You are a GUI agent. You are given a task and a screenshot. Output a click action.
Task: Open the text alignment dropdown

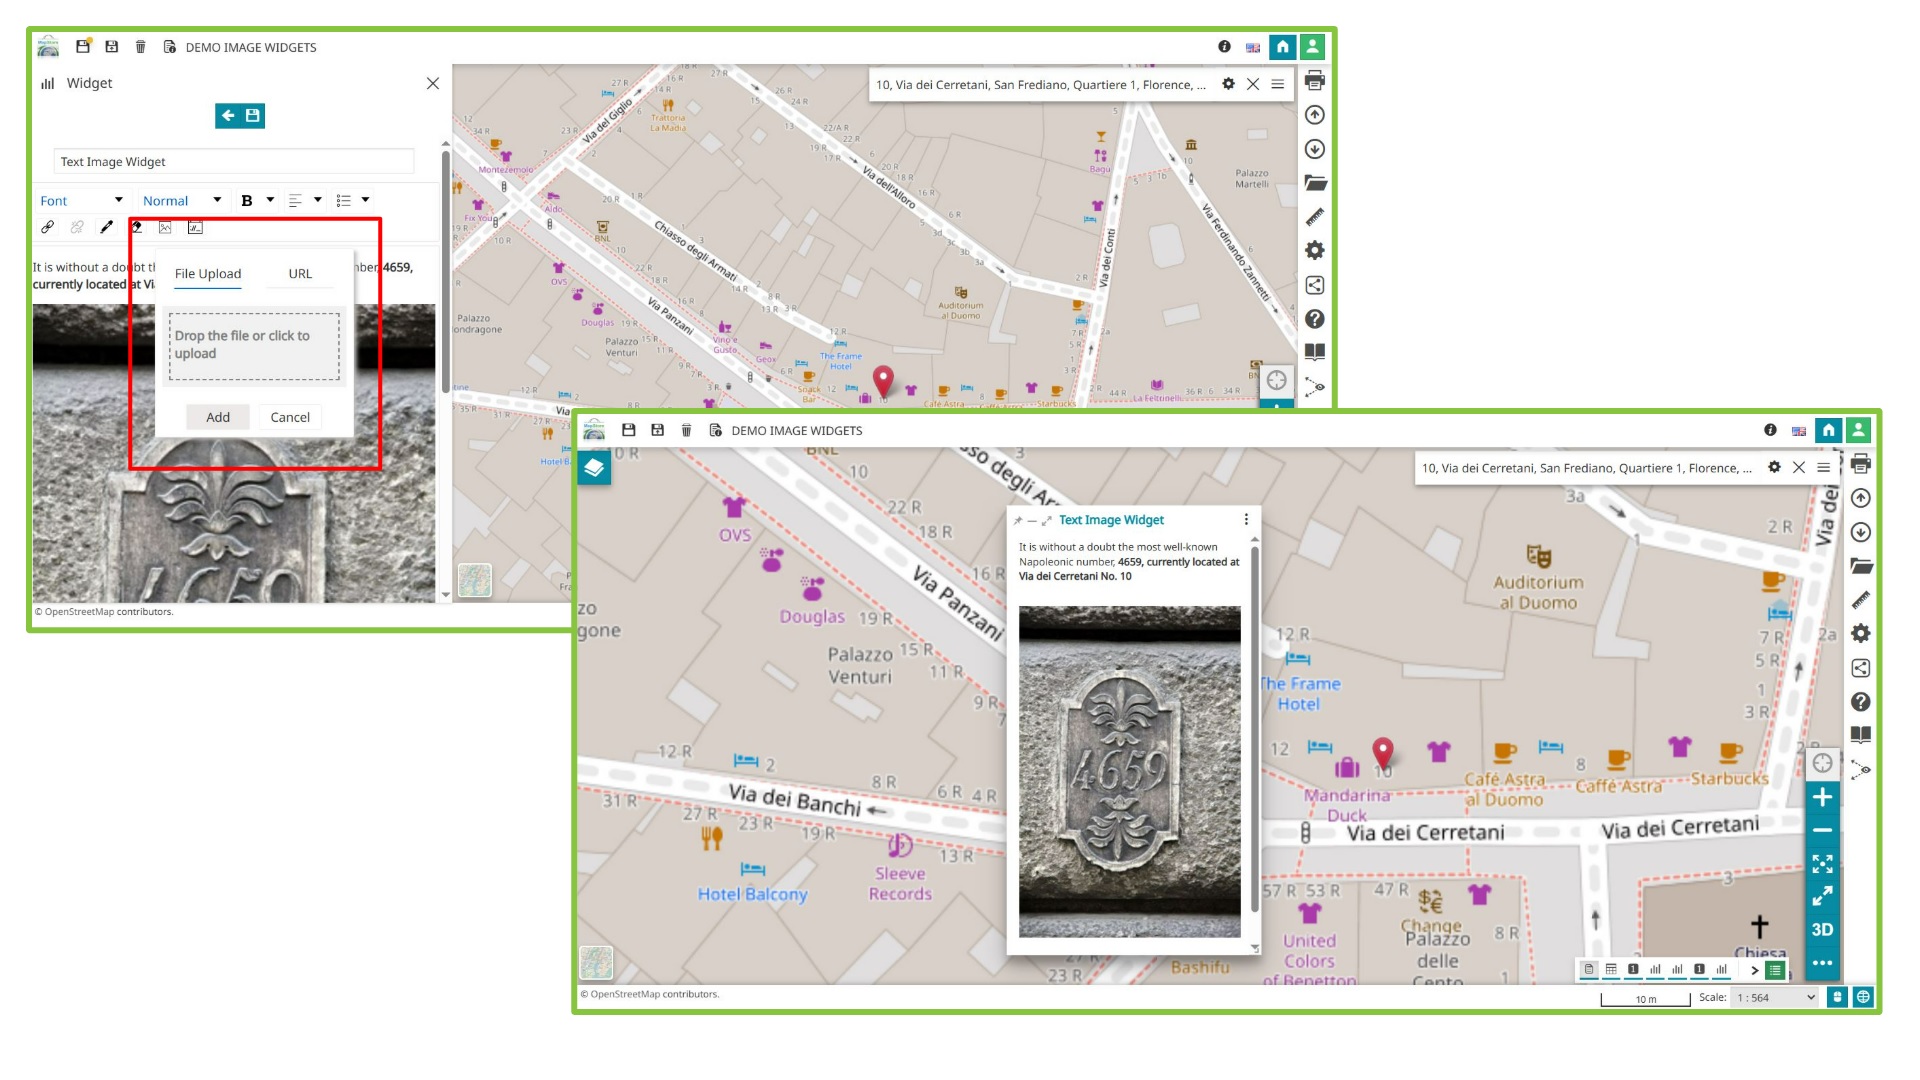tap(305, 201)
